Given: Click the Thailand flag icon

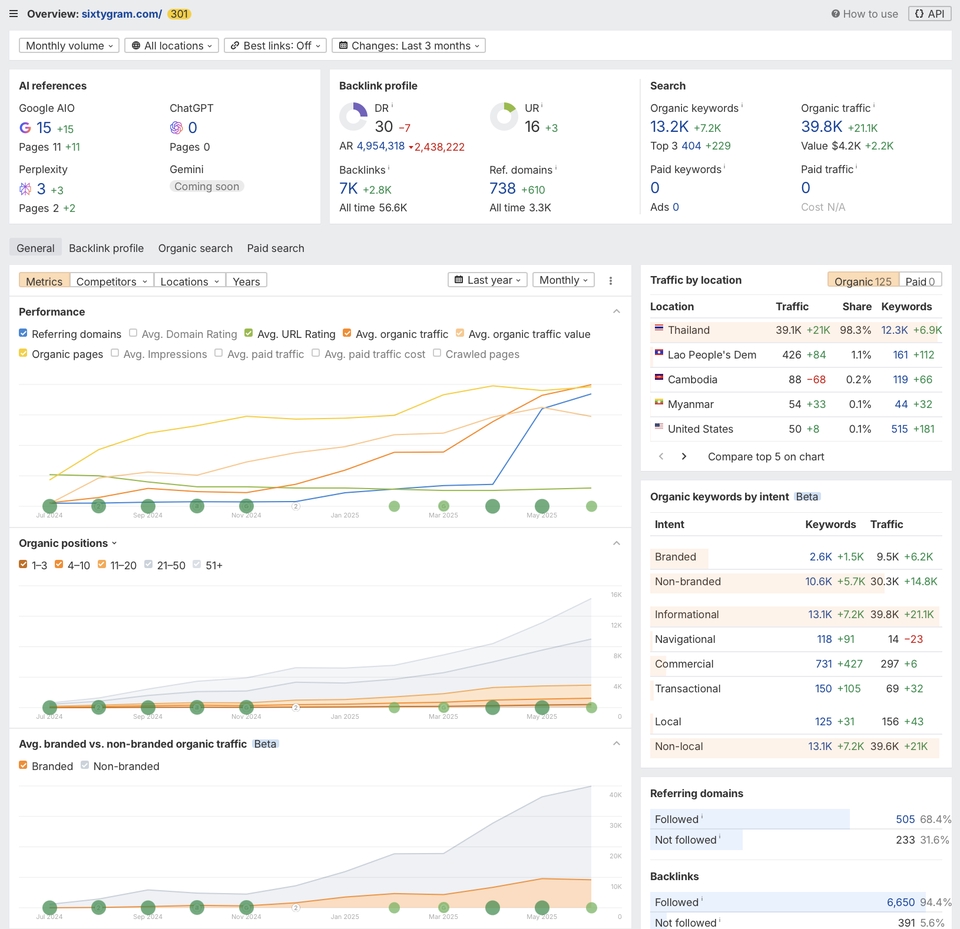Looking at the screenshot, I should 659,329.
